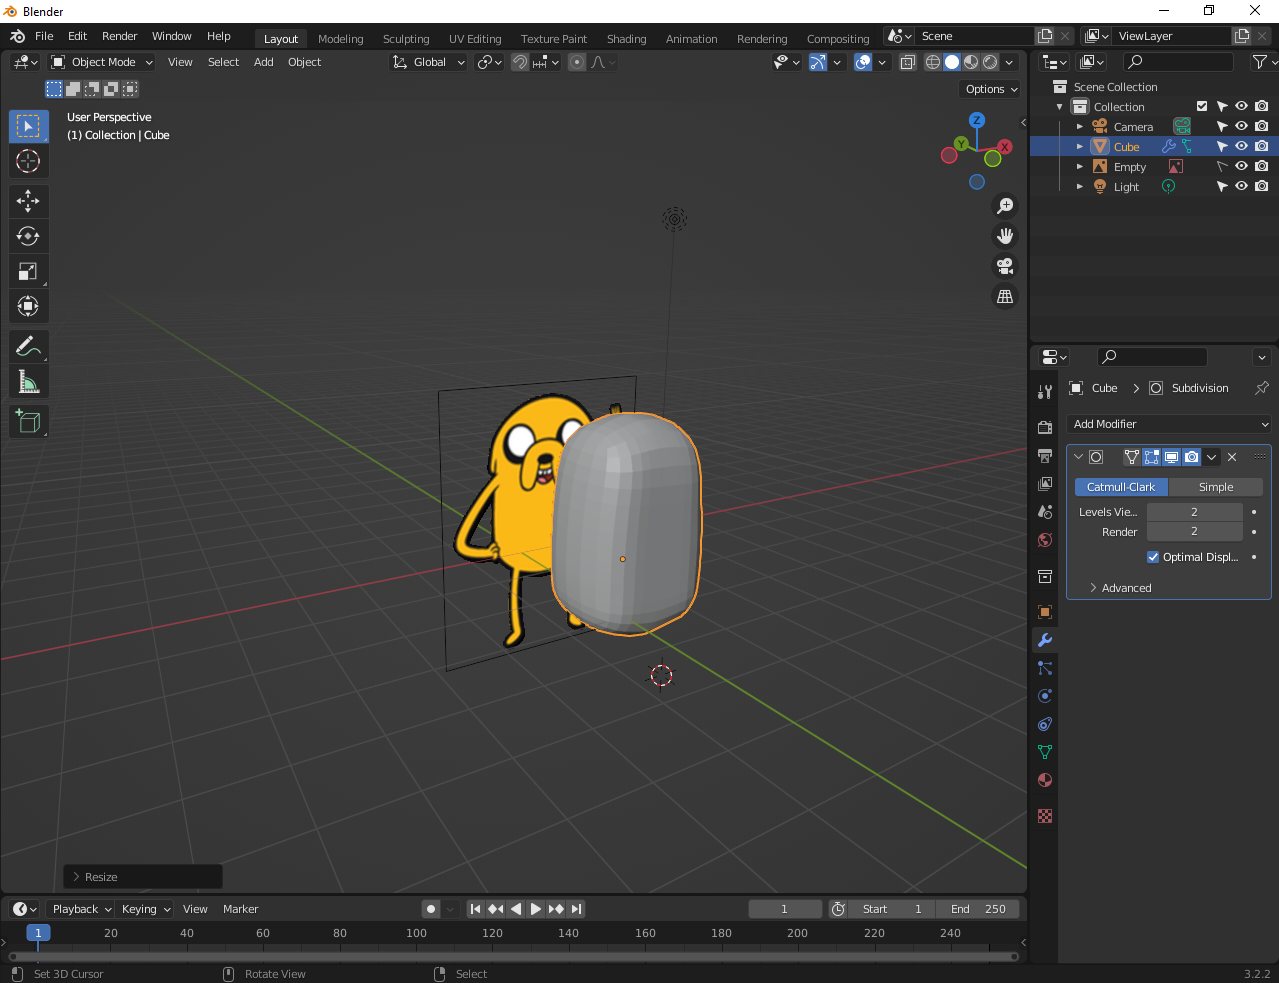Remove the Subdivision modifier
Screen dimensions: 1279x983
1232,457
